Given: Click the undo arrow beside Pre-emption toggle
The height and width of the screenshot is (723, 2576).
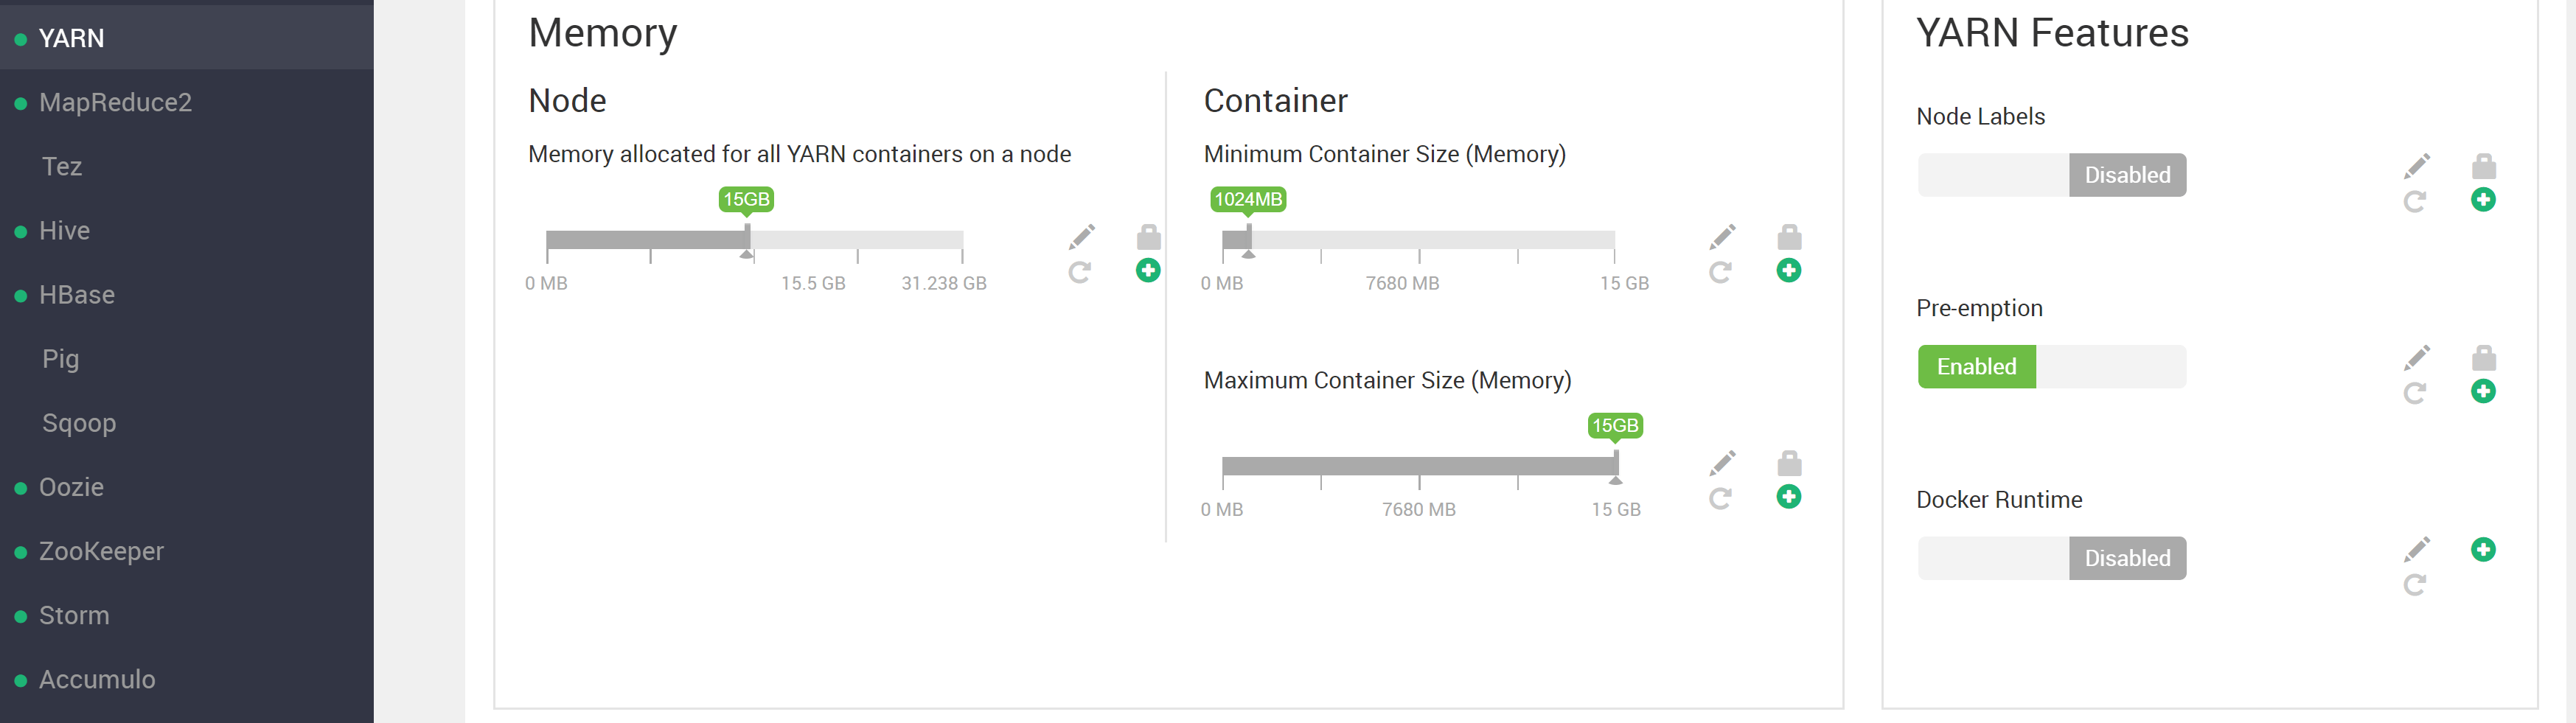Looking at the screenshot, I should (2415, 393).
